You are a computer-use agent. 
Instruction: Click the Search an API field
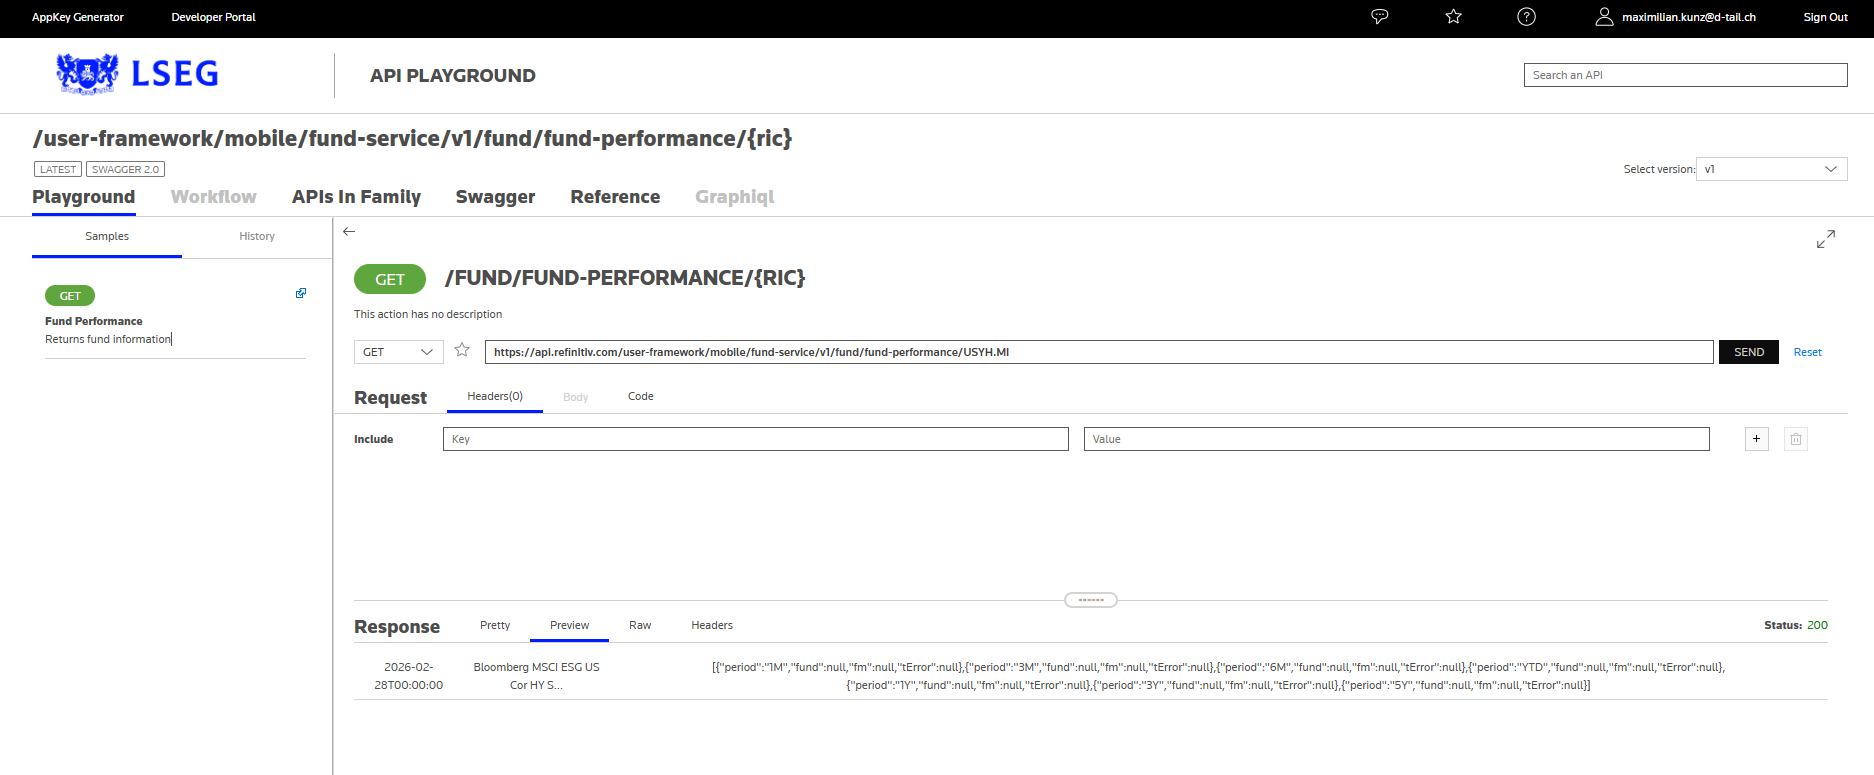point(1685,75)
